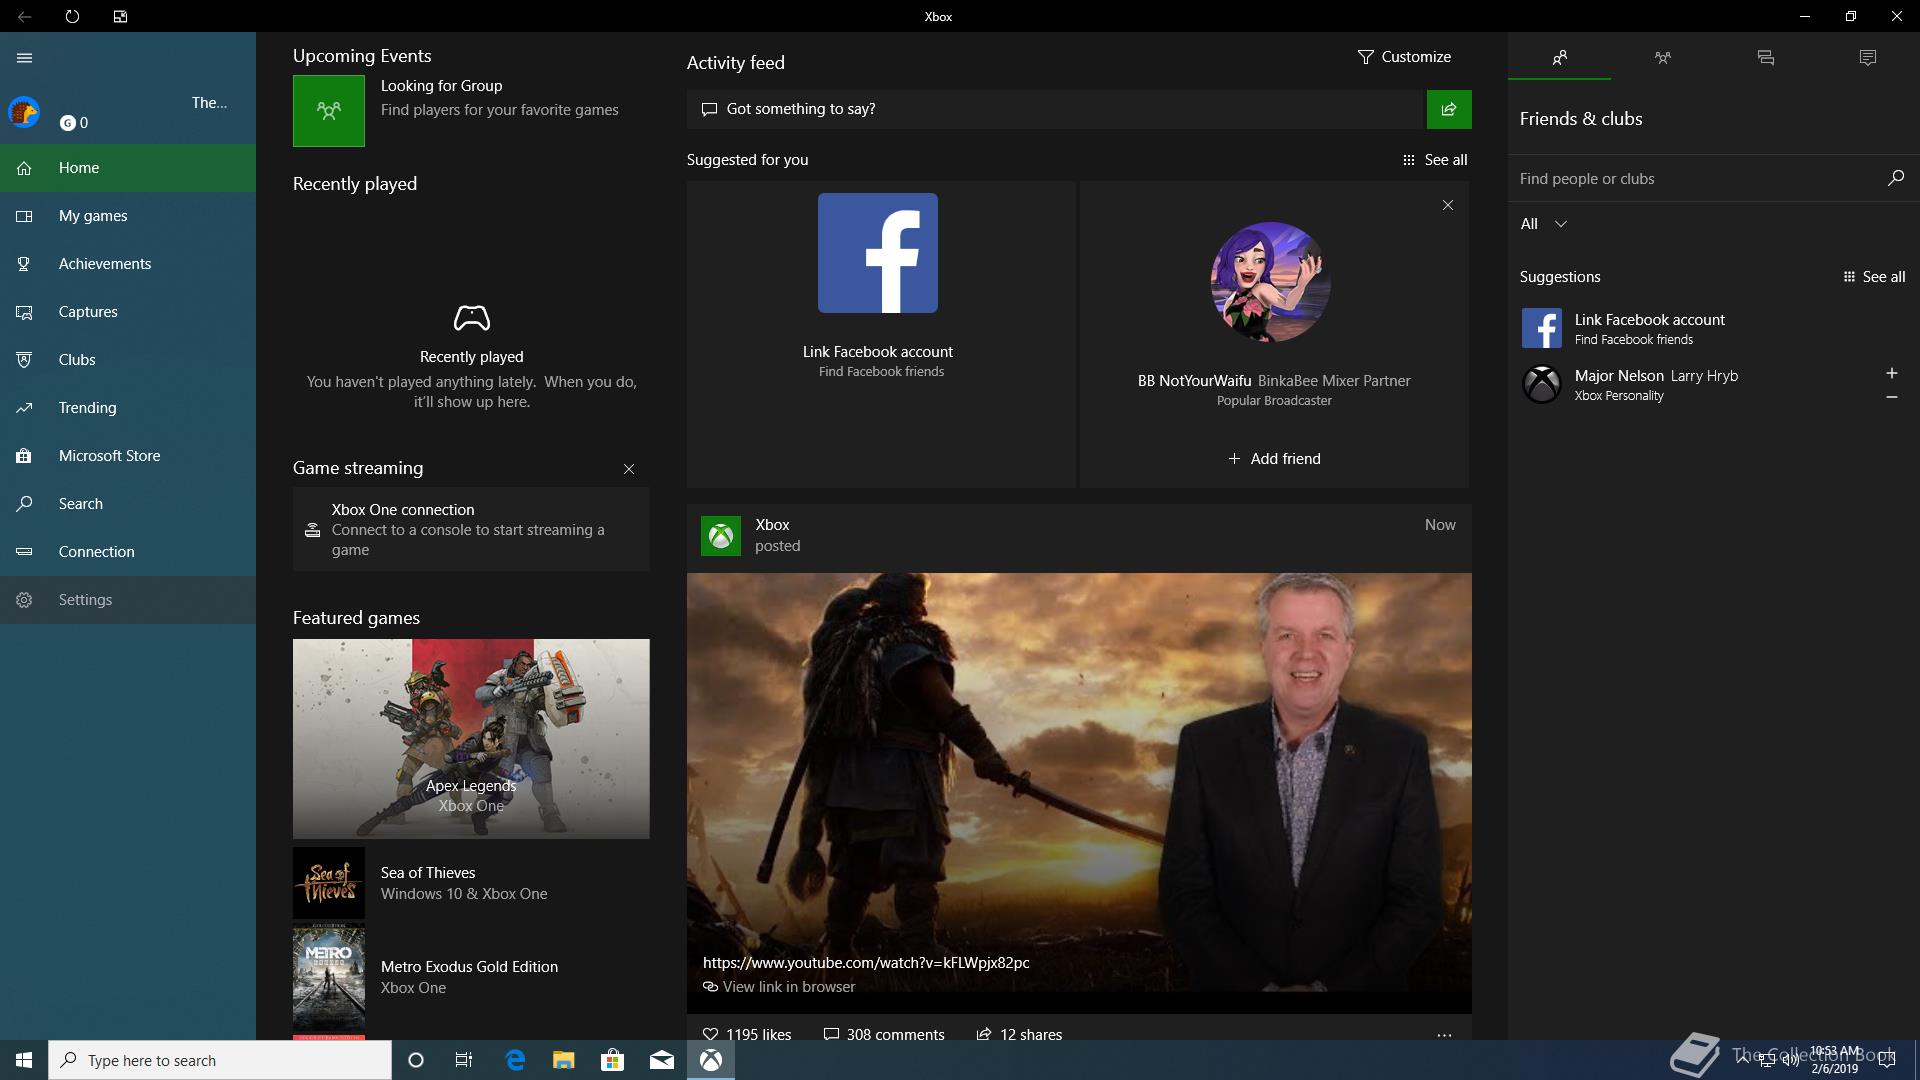This screenshot has width=1920, height=1080.
Task: Click Find people or clubs search box
Action: (x=1695, y=179)
